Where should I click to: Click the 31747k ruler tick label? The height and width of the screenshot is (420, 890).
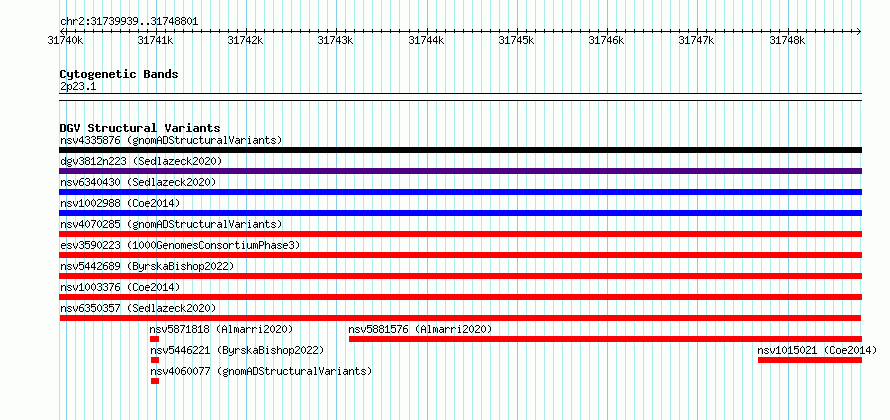pyautogui.click(x=698, y=40)
